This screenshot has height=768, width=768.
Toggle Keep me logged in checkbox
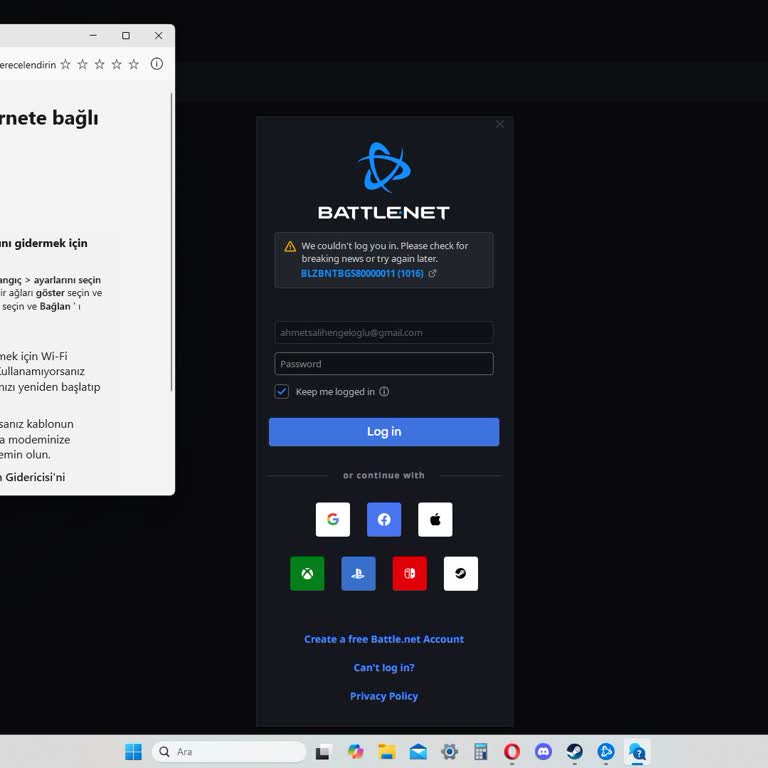click(x=282, y=391)
